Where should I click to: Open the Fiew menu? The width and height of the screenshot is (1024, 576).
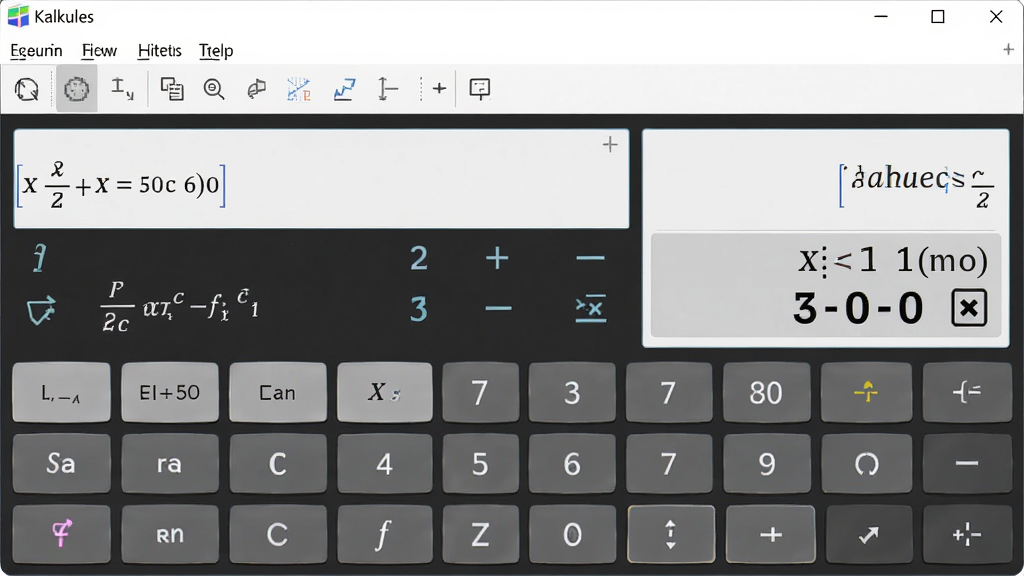click(x=99, y=50)
